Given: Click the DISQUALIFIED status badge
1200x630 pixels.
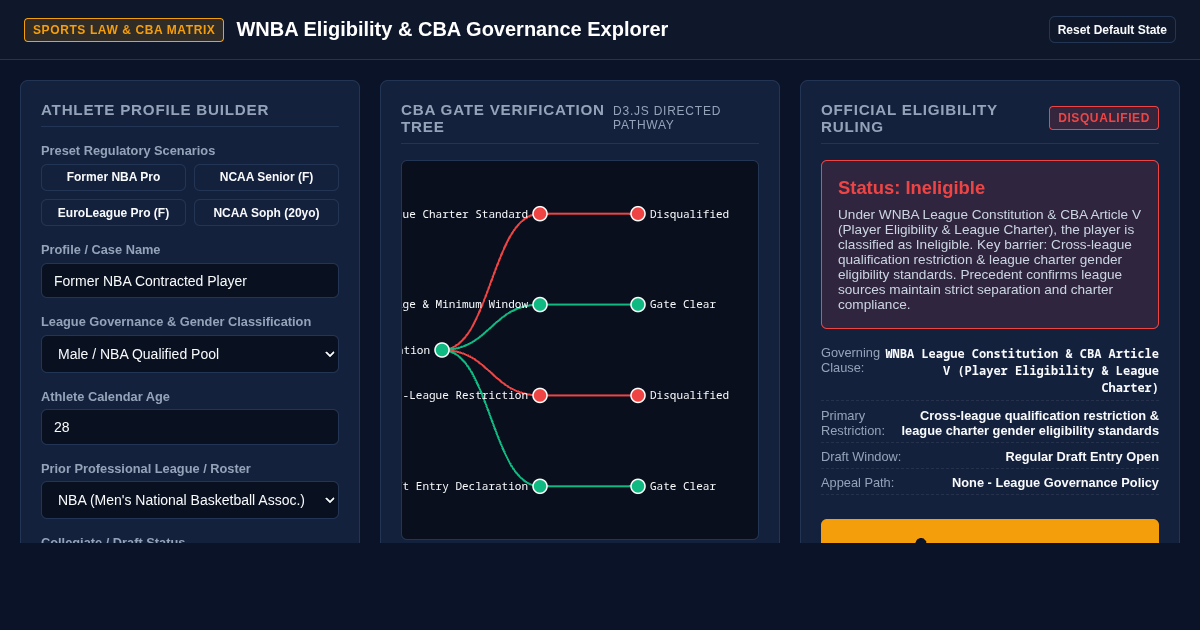Looking at the screenshot, I should [x=1104, y=118].
